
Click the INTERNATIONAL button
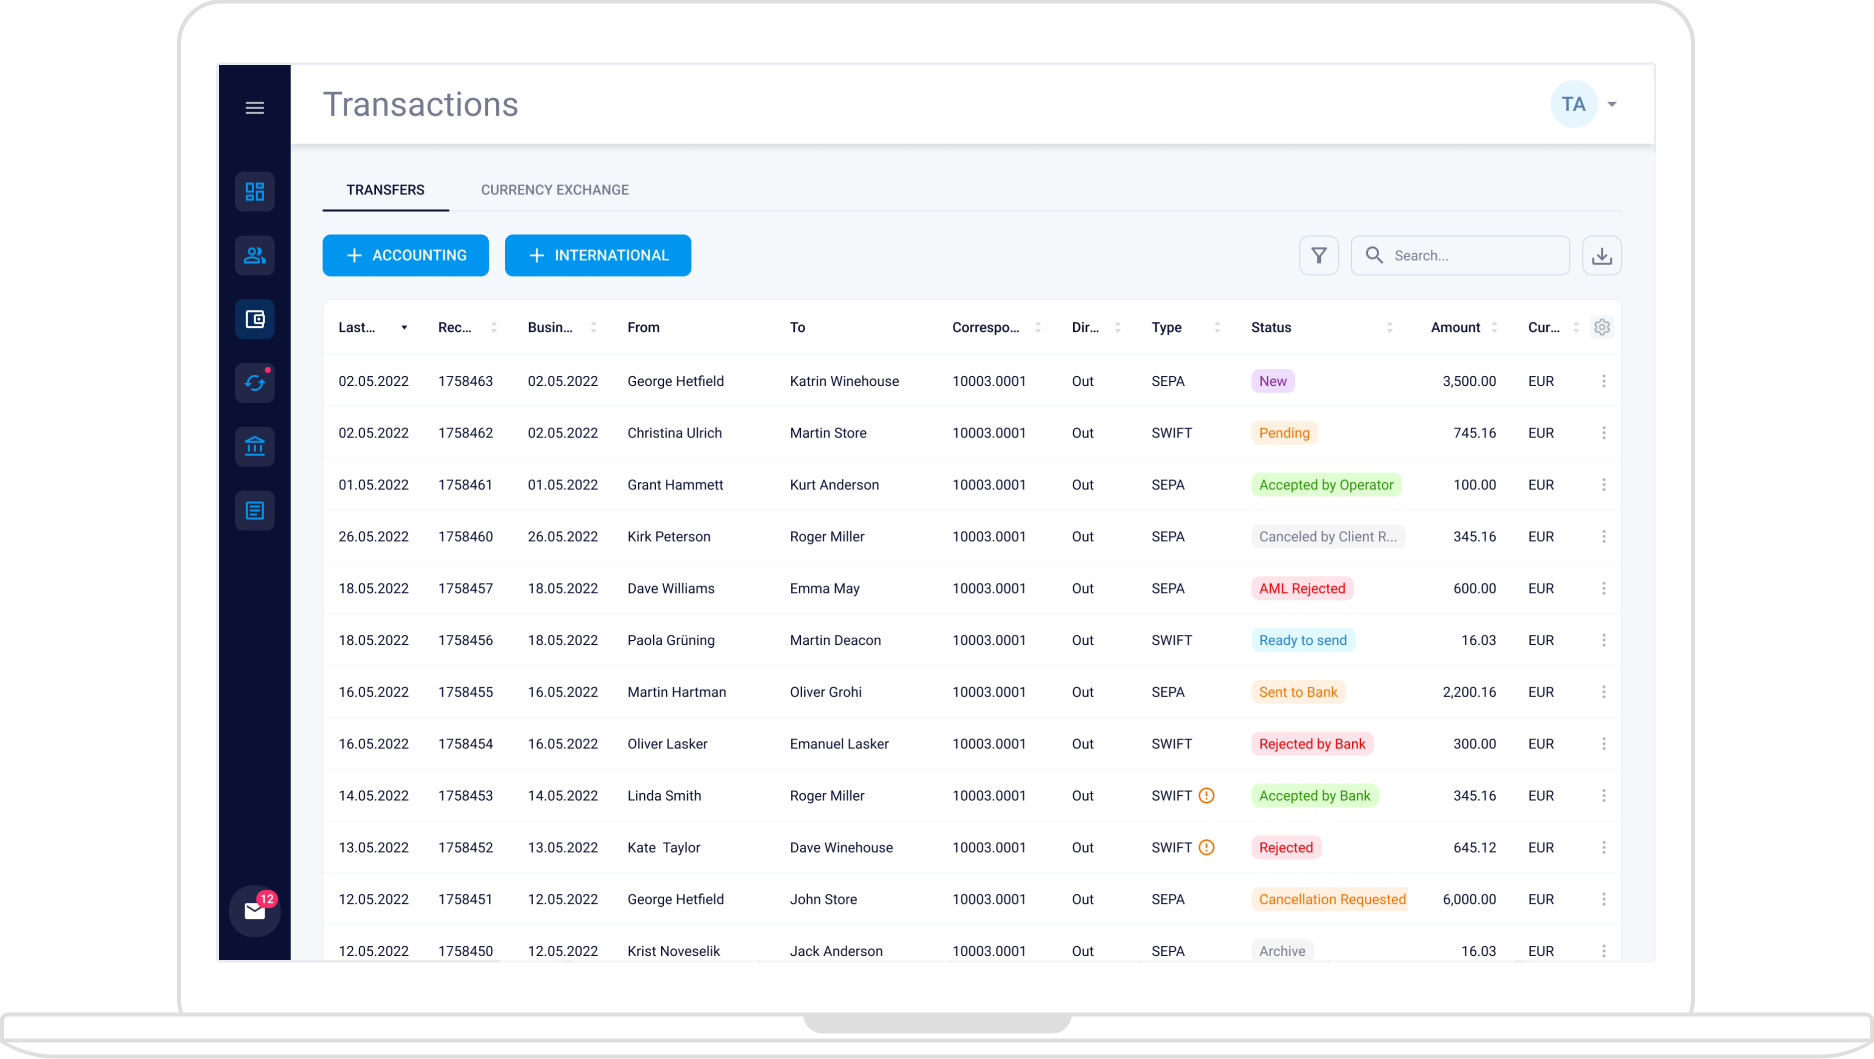[x=597, y=255]
